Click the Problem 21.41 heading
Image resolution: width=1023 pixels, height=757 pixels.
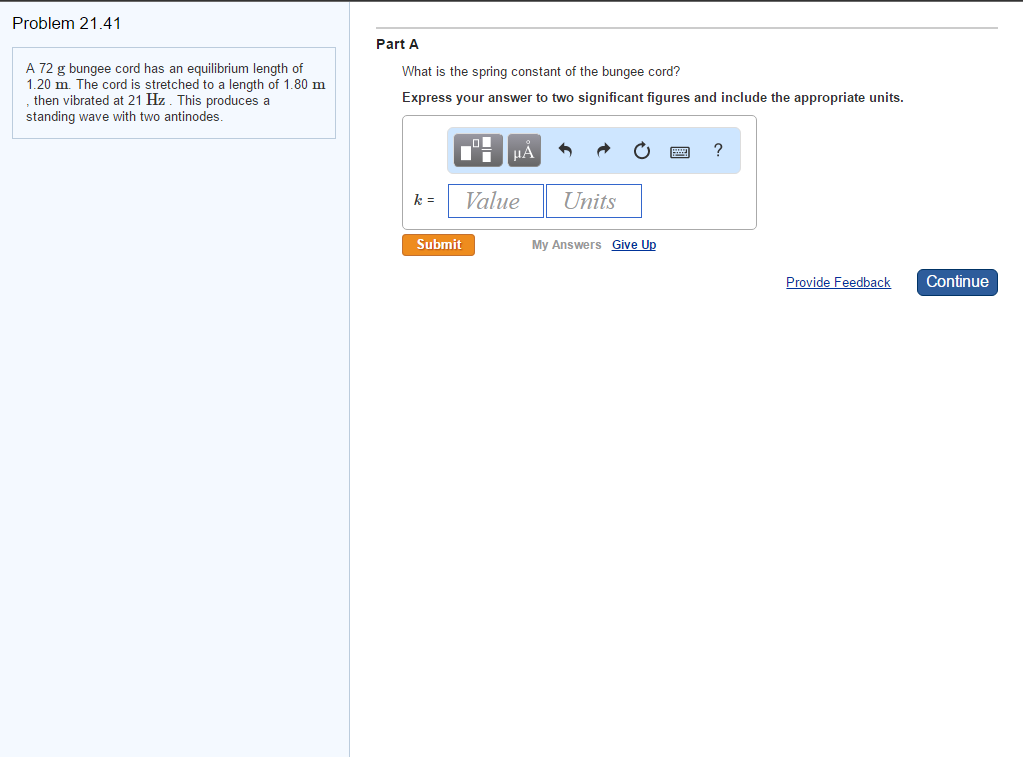[x=67, y=23]
